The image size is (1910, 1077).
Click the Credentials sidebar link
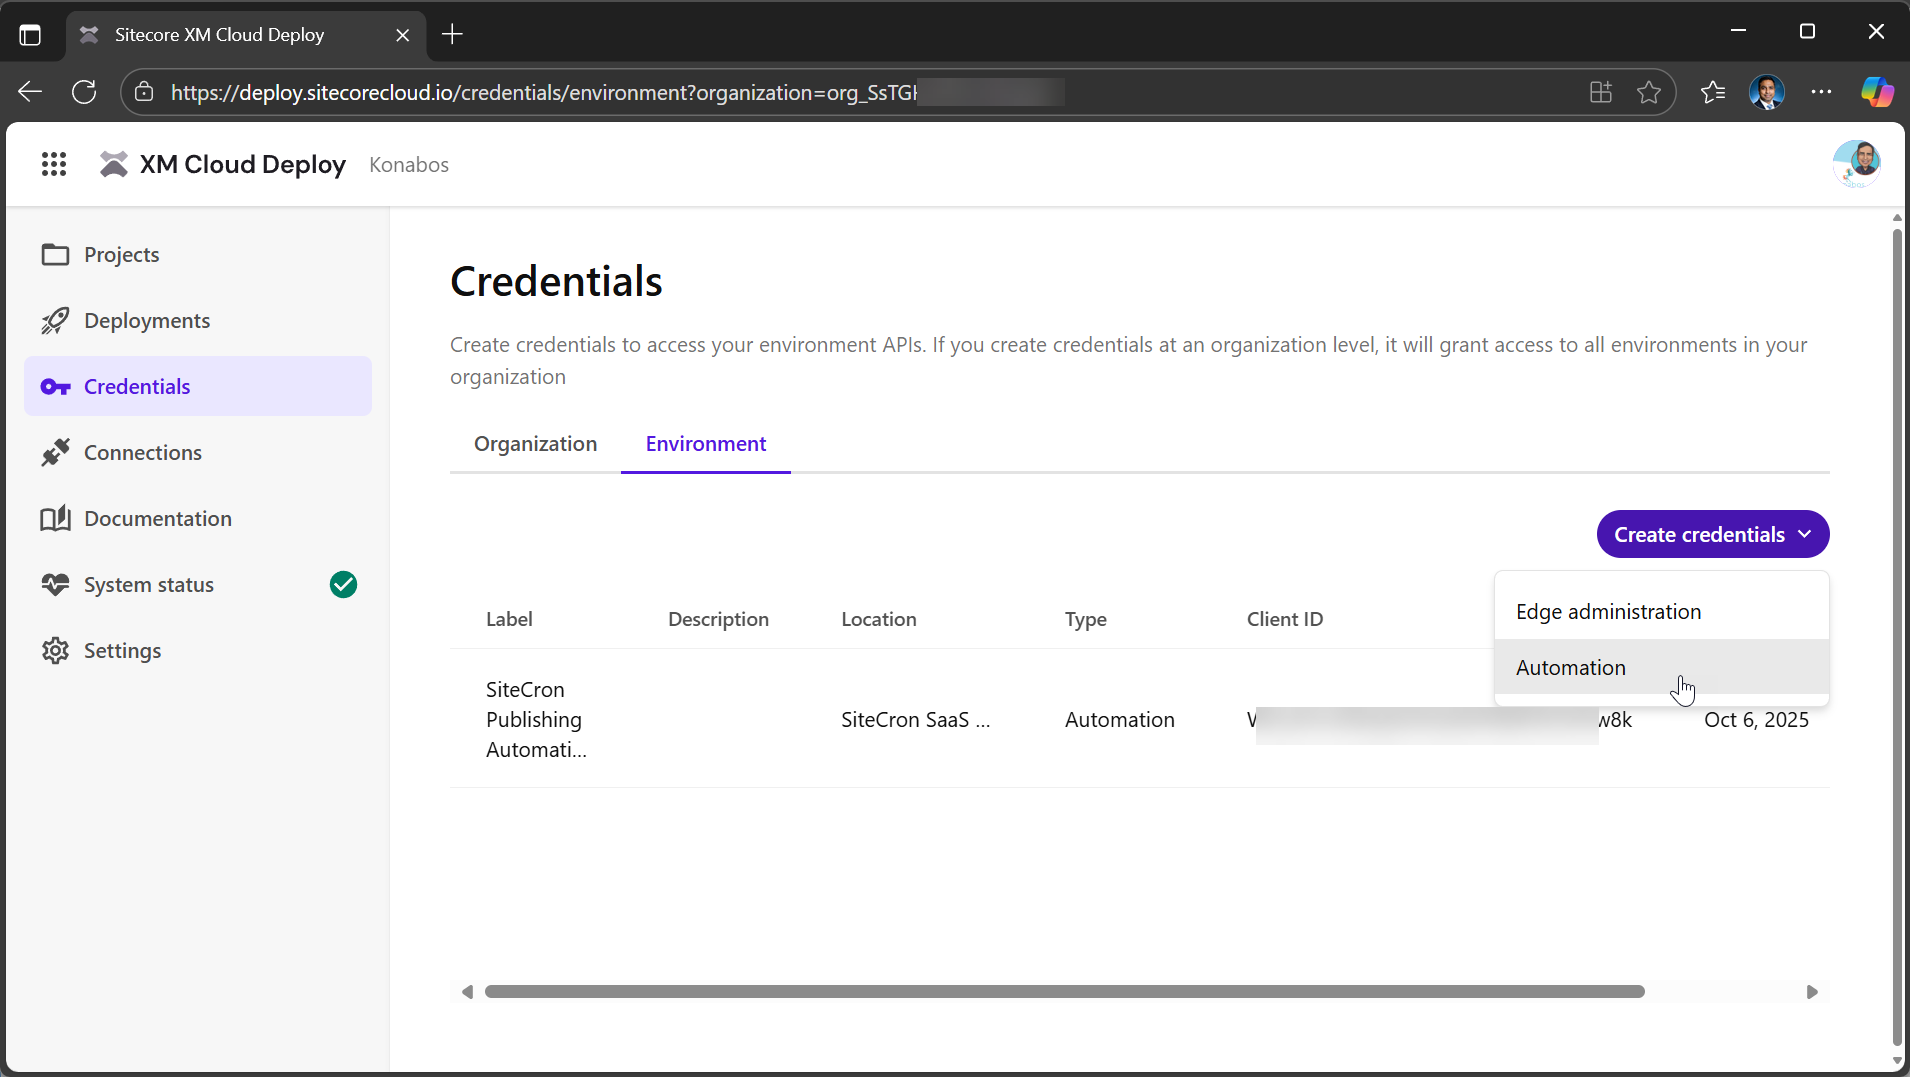click(137, 387)
